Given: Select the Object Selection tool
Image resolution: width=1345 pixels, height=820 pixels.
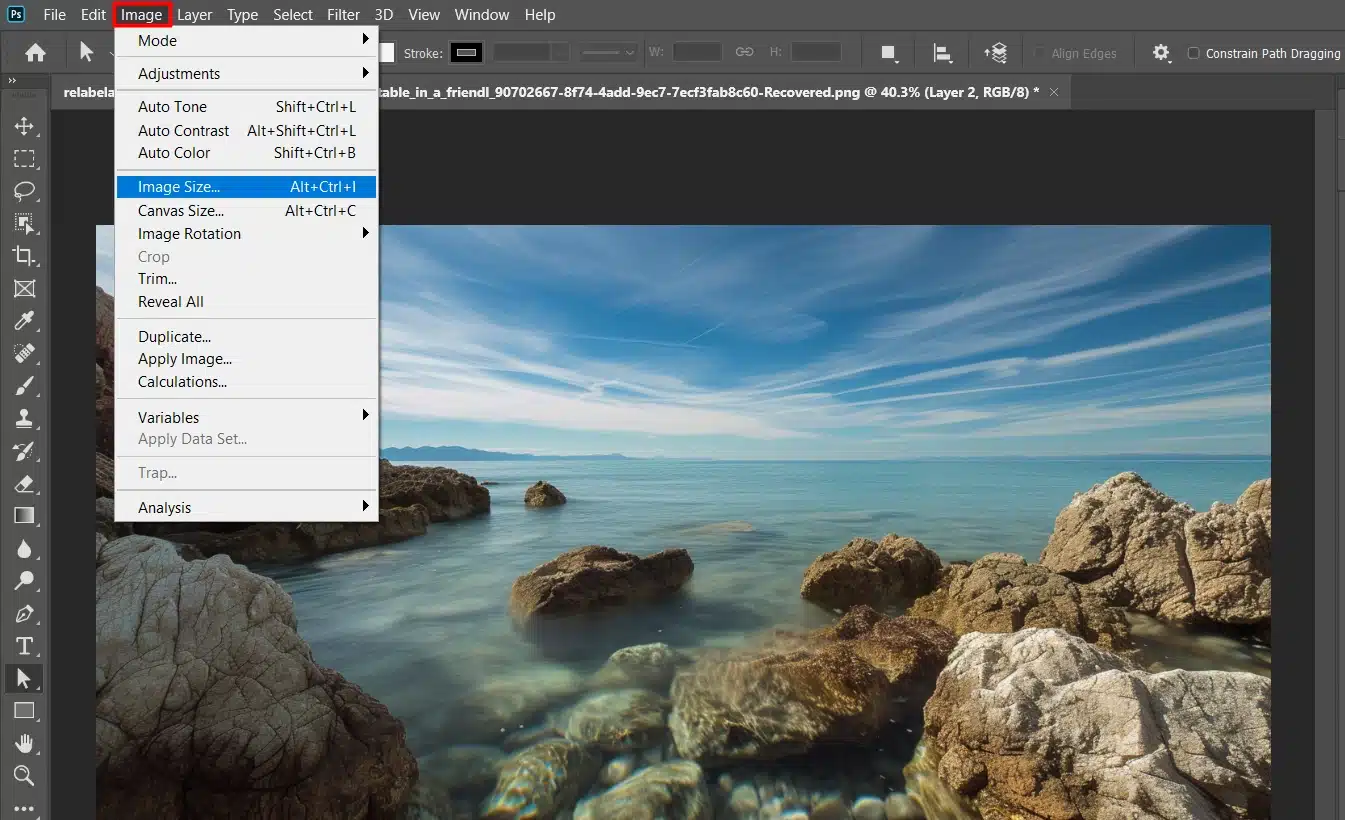Looking at the screenshot, I should pyautogui.click(x=24, y=223).
